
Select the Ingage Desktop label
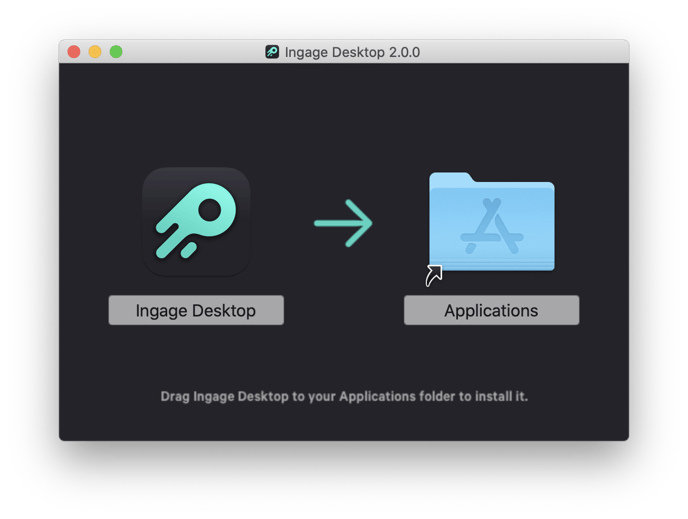[x=196, y=310]
